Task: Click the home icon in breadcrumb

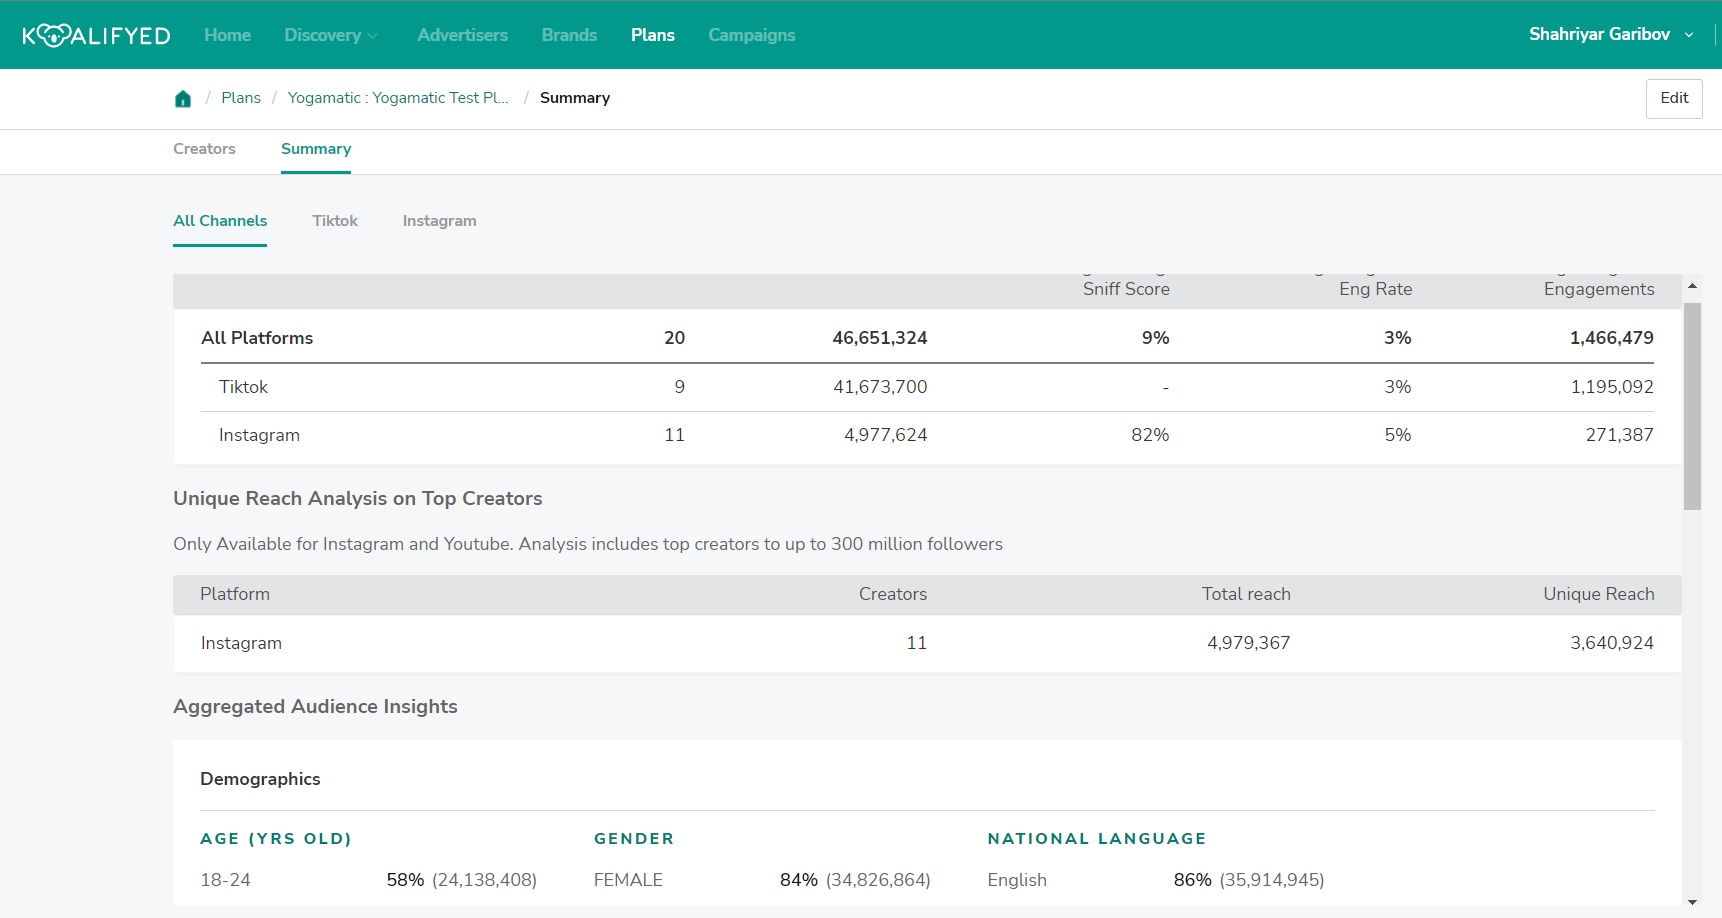Action: click(183, 97)
